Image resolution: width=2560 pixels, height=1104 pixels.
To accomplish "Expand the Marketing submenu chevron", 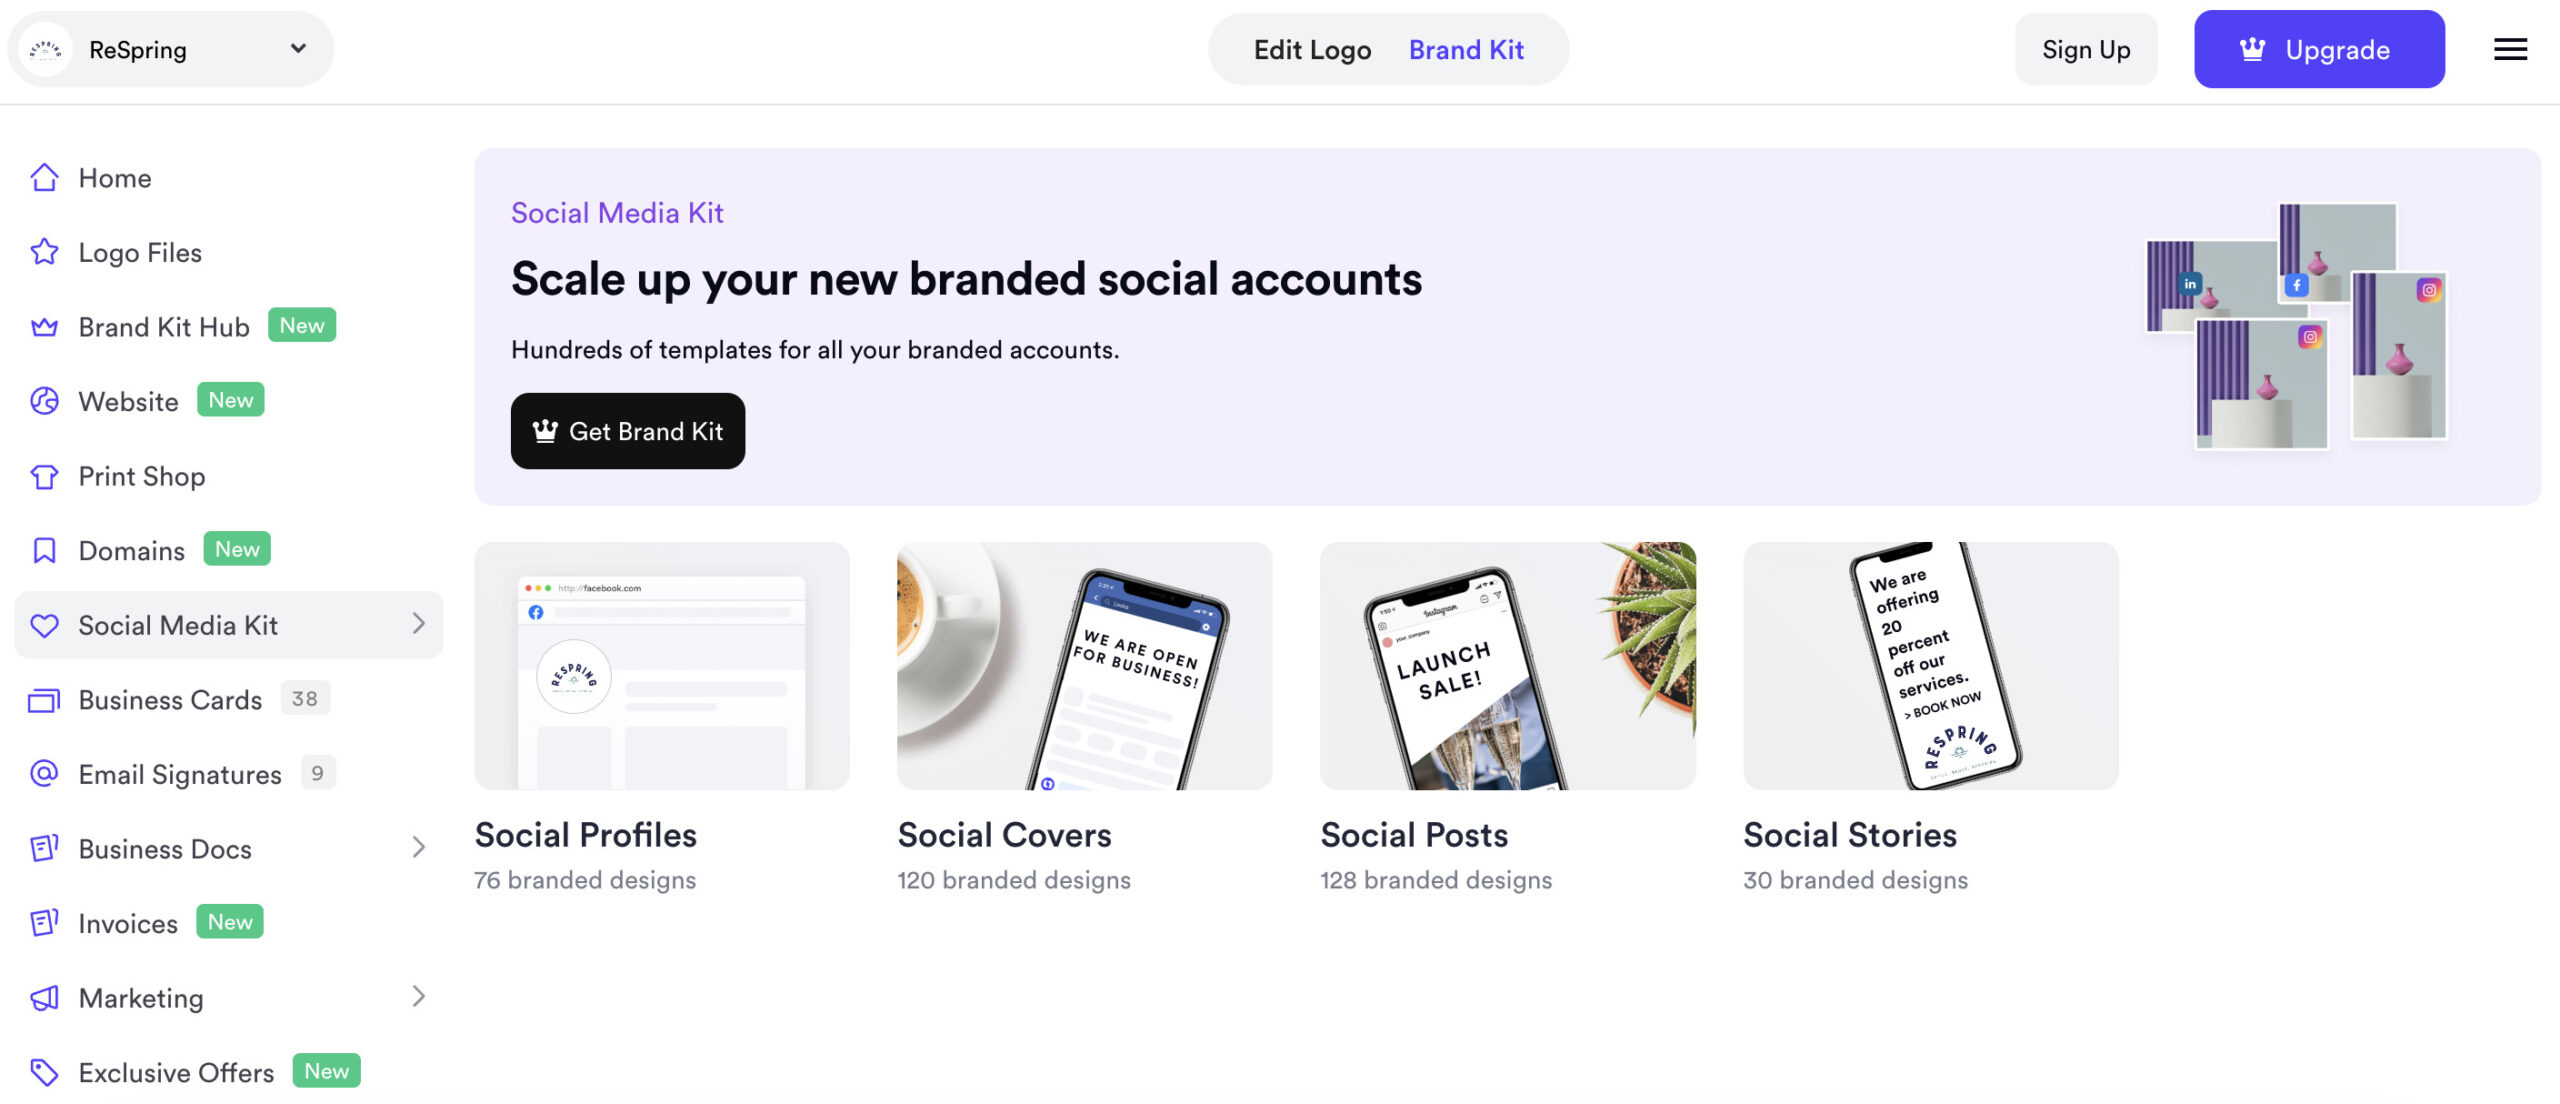I will click(x=418, y=997).
